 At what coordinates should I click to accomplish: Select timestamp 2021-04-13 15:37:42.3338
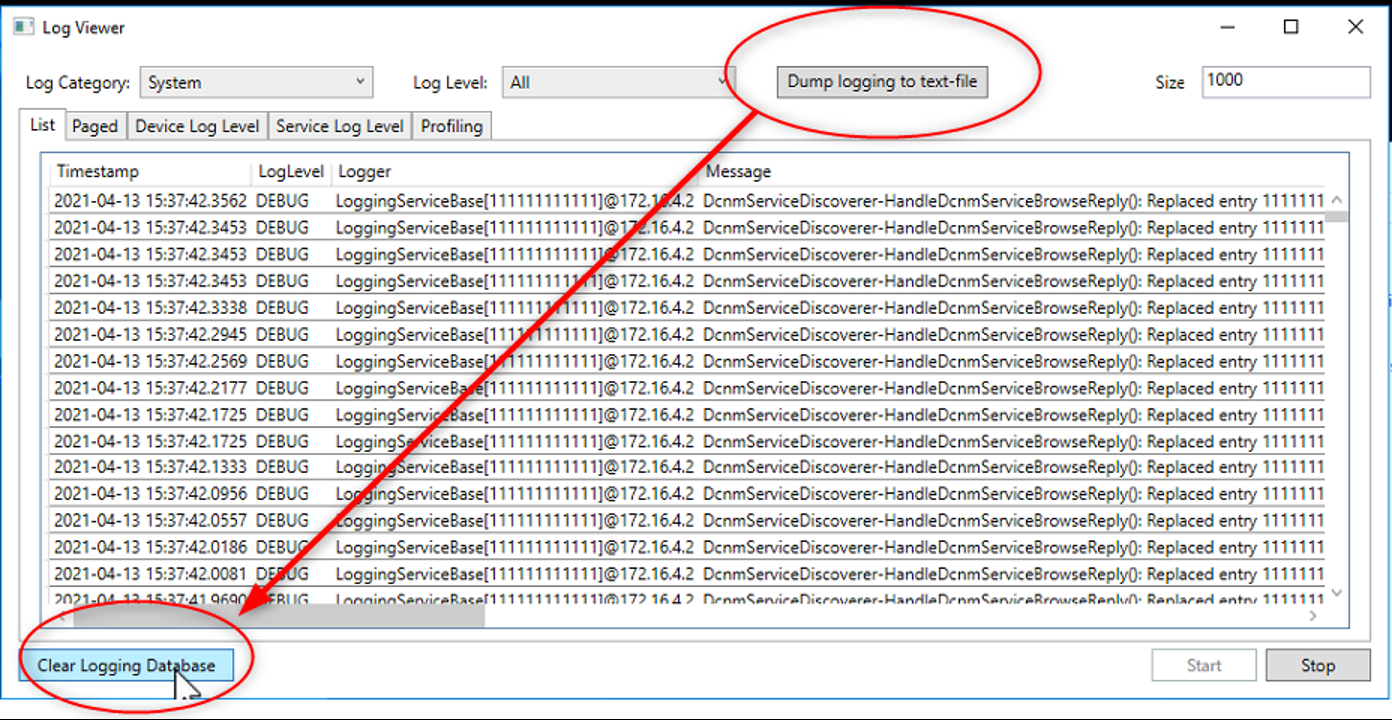pos(150,308)
